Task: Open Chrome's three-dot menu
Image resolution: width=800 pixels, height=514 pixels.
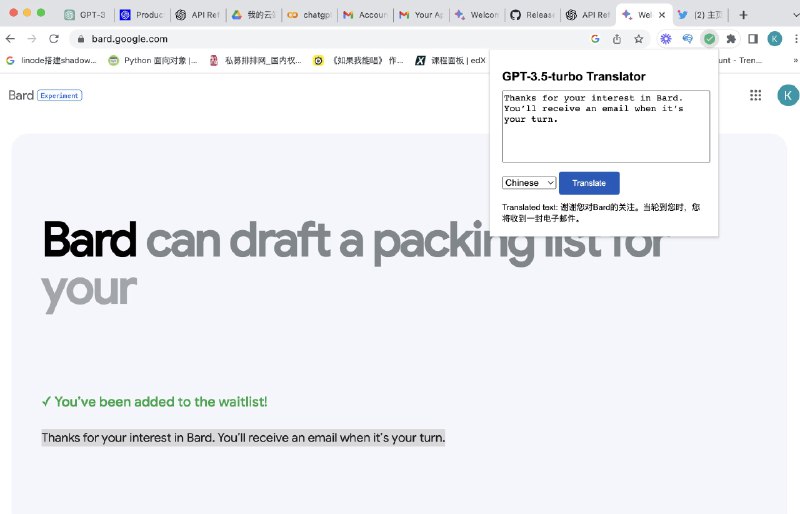Action: point(795,39)
